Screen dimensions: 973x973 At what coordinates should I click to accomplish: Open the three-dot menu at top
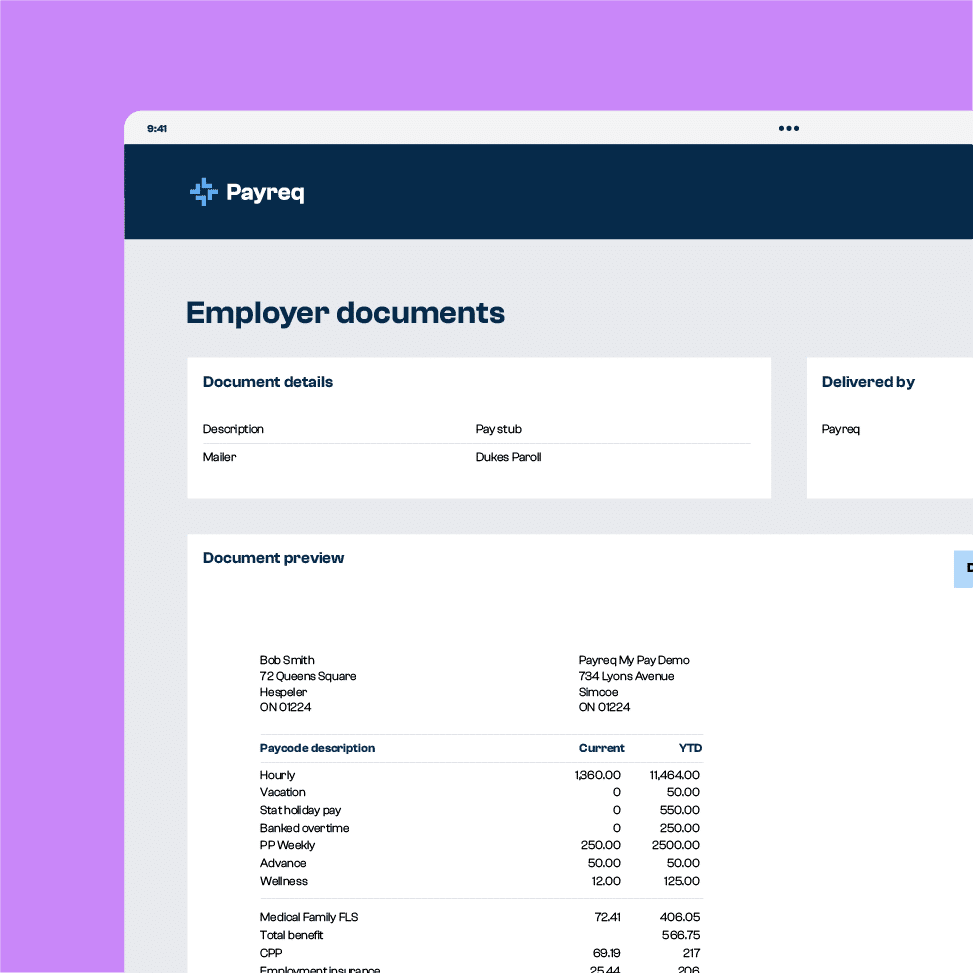point(789,128)
